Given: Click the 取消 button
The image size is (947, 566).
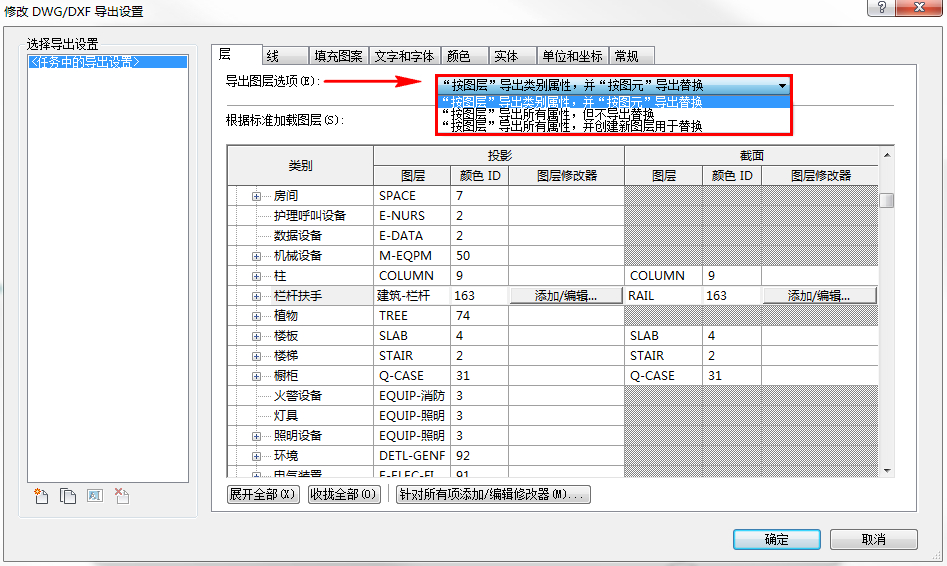Looking at the screenshot, I should (x=873, y=539).
